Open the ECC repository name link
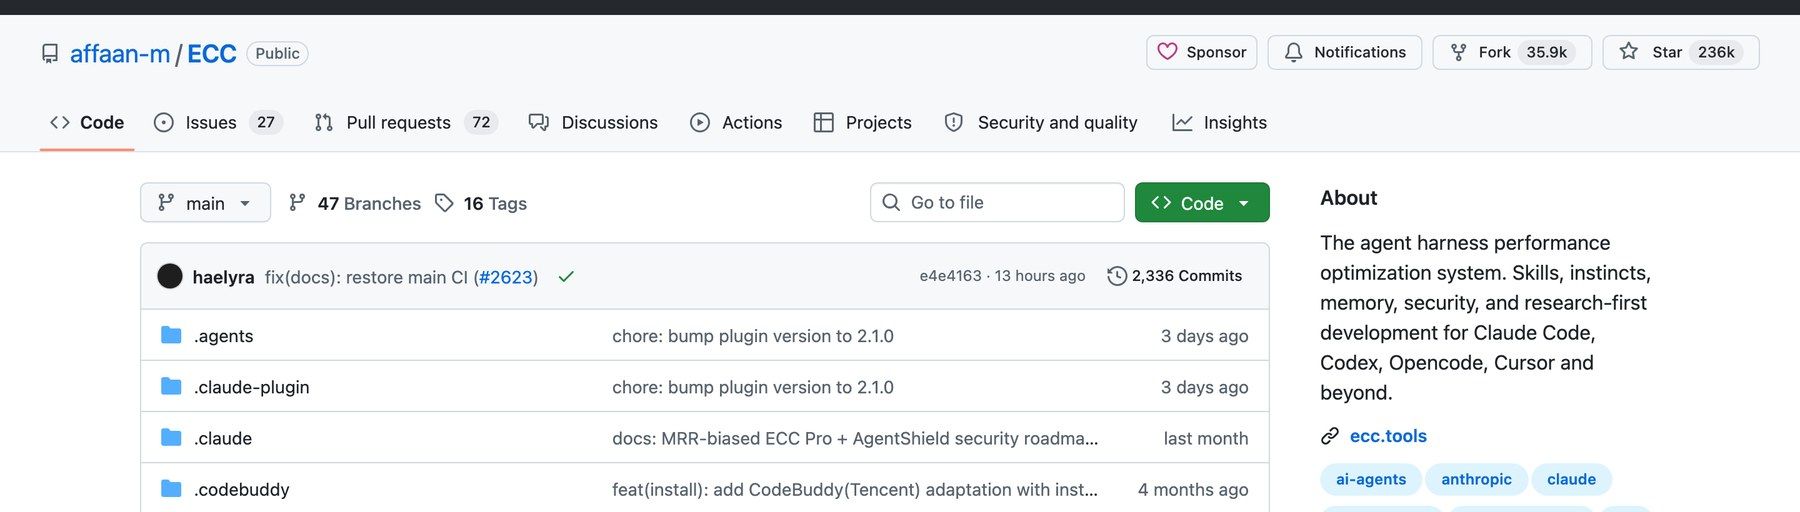The height and width of the screenshot is (512, 1800). pyautogui.click(x=212, y=54)
